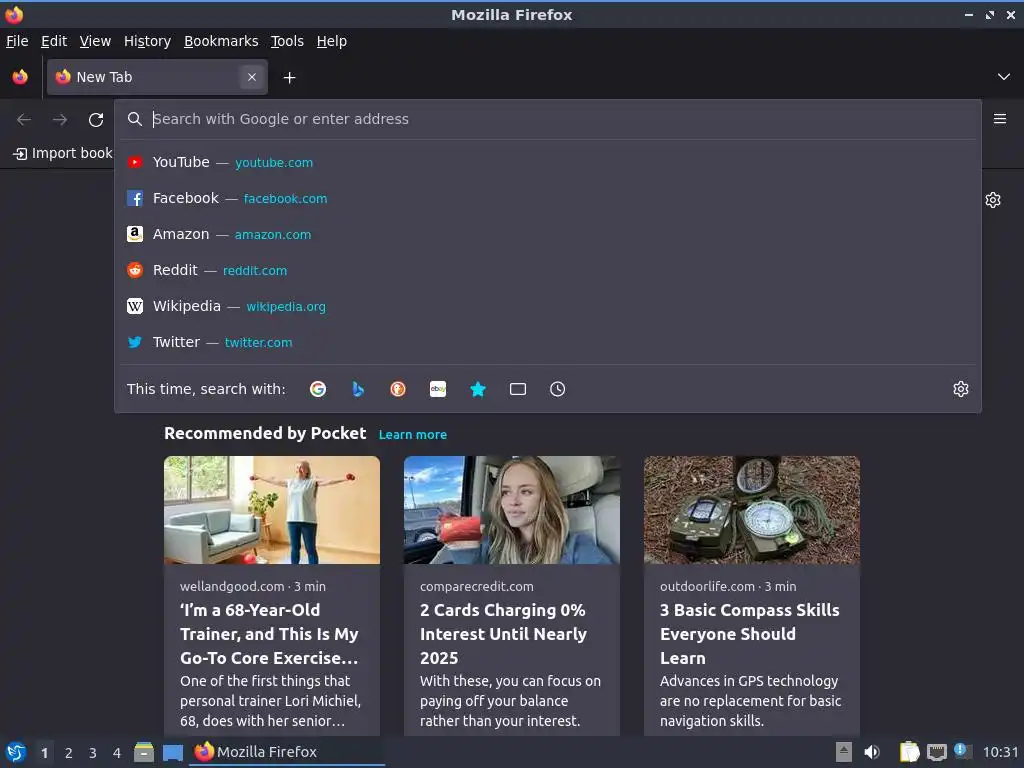
Task: Click '2 Cards Charging 0% Interest' headline
Action: 504,634
